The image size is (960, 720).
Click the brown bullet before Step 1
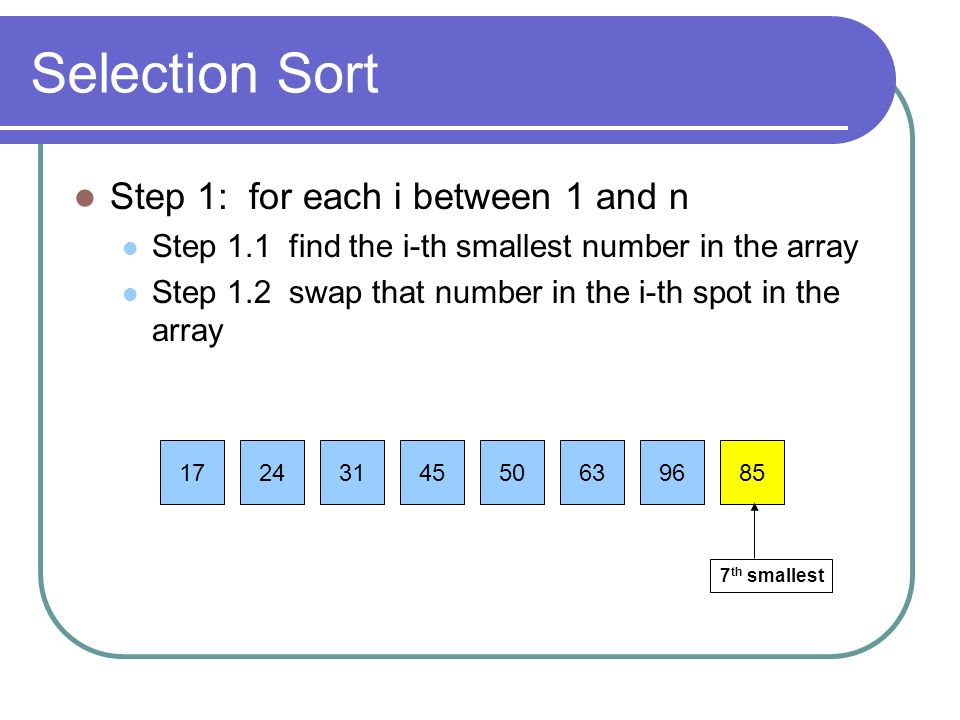tap(85, 198)
